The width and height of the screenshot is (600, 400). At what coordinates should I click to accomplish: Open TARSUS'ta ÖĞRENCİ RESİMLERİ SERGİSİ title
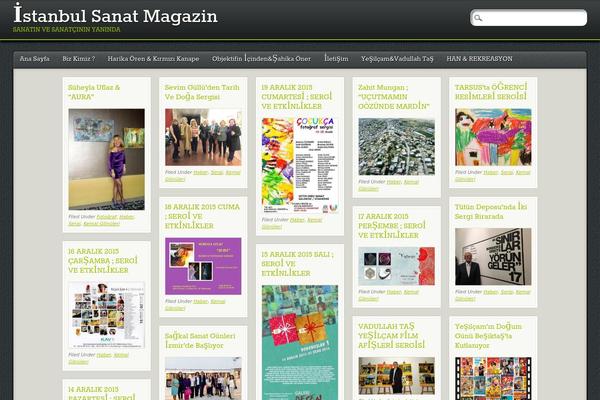pyautogui.click(x=491, y=92)
